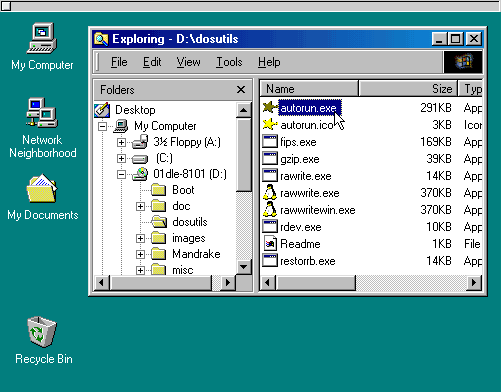Sort files by the Size column header
Image resolution: width=501 pixels, height=392 pixels.
tap(408, 89)
